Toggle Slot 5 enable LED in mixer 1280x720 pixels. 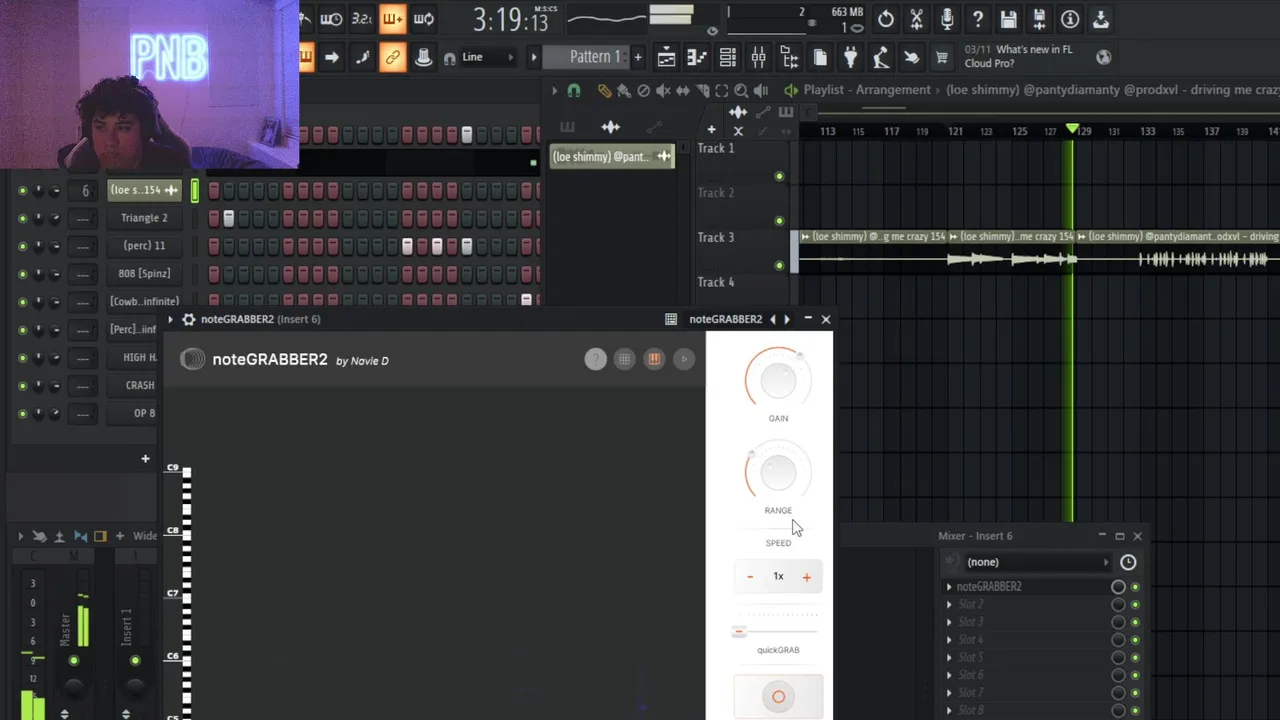(x=1135, y=658)
